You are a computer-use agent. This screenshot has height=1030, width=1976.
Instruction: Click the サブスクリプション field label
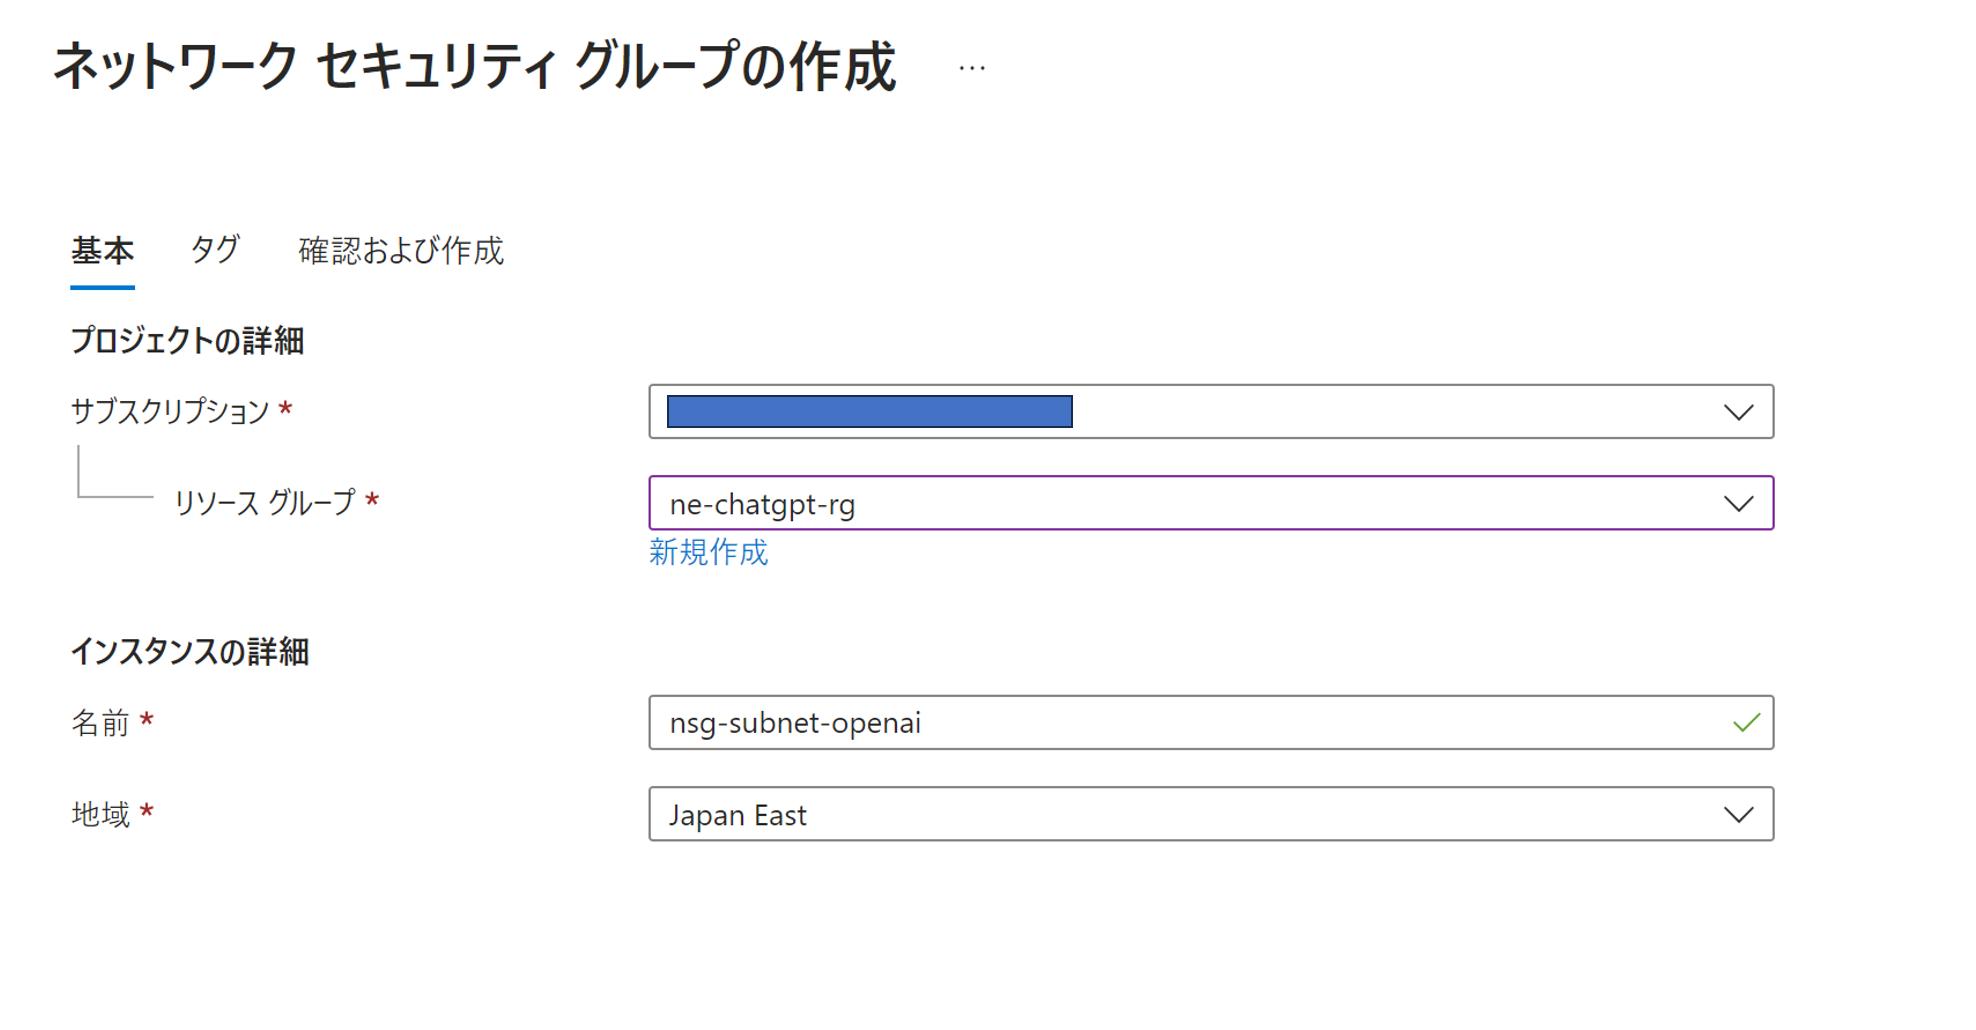[170, 411]
